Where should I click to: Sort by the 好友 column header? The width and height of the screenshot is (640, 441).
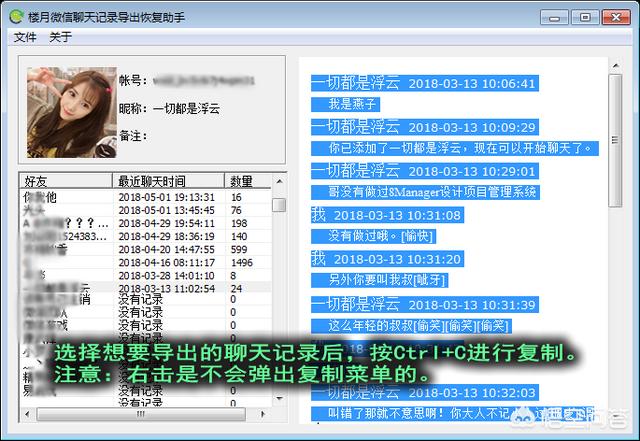pos(66,181)
